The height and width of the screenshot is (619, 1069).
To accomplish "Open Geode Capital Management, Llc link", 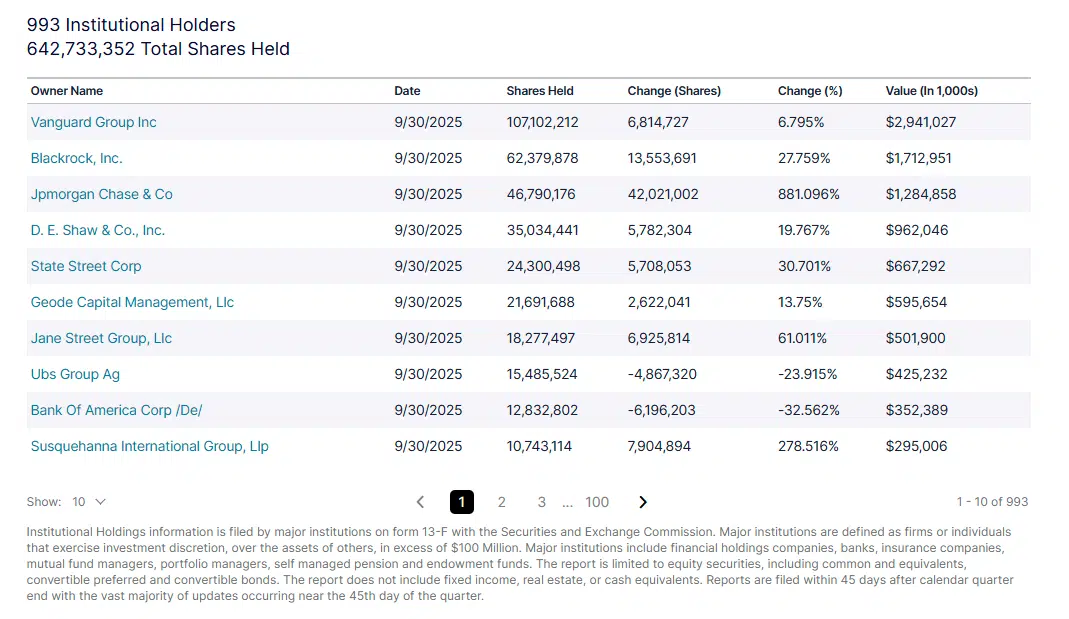I will coord(132,302).
